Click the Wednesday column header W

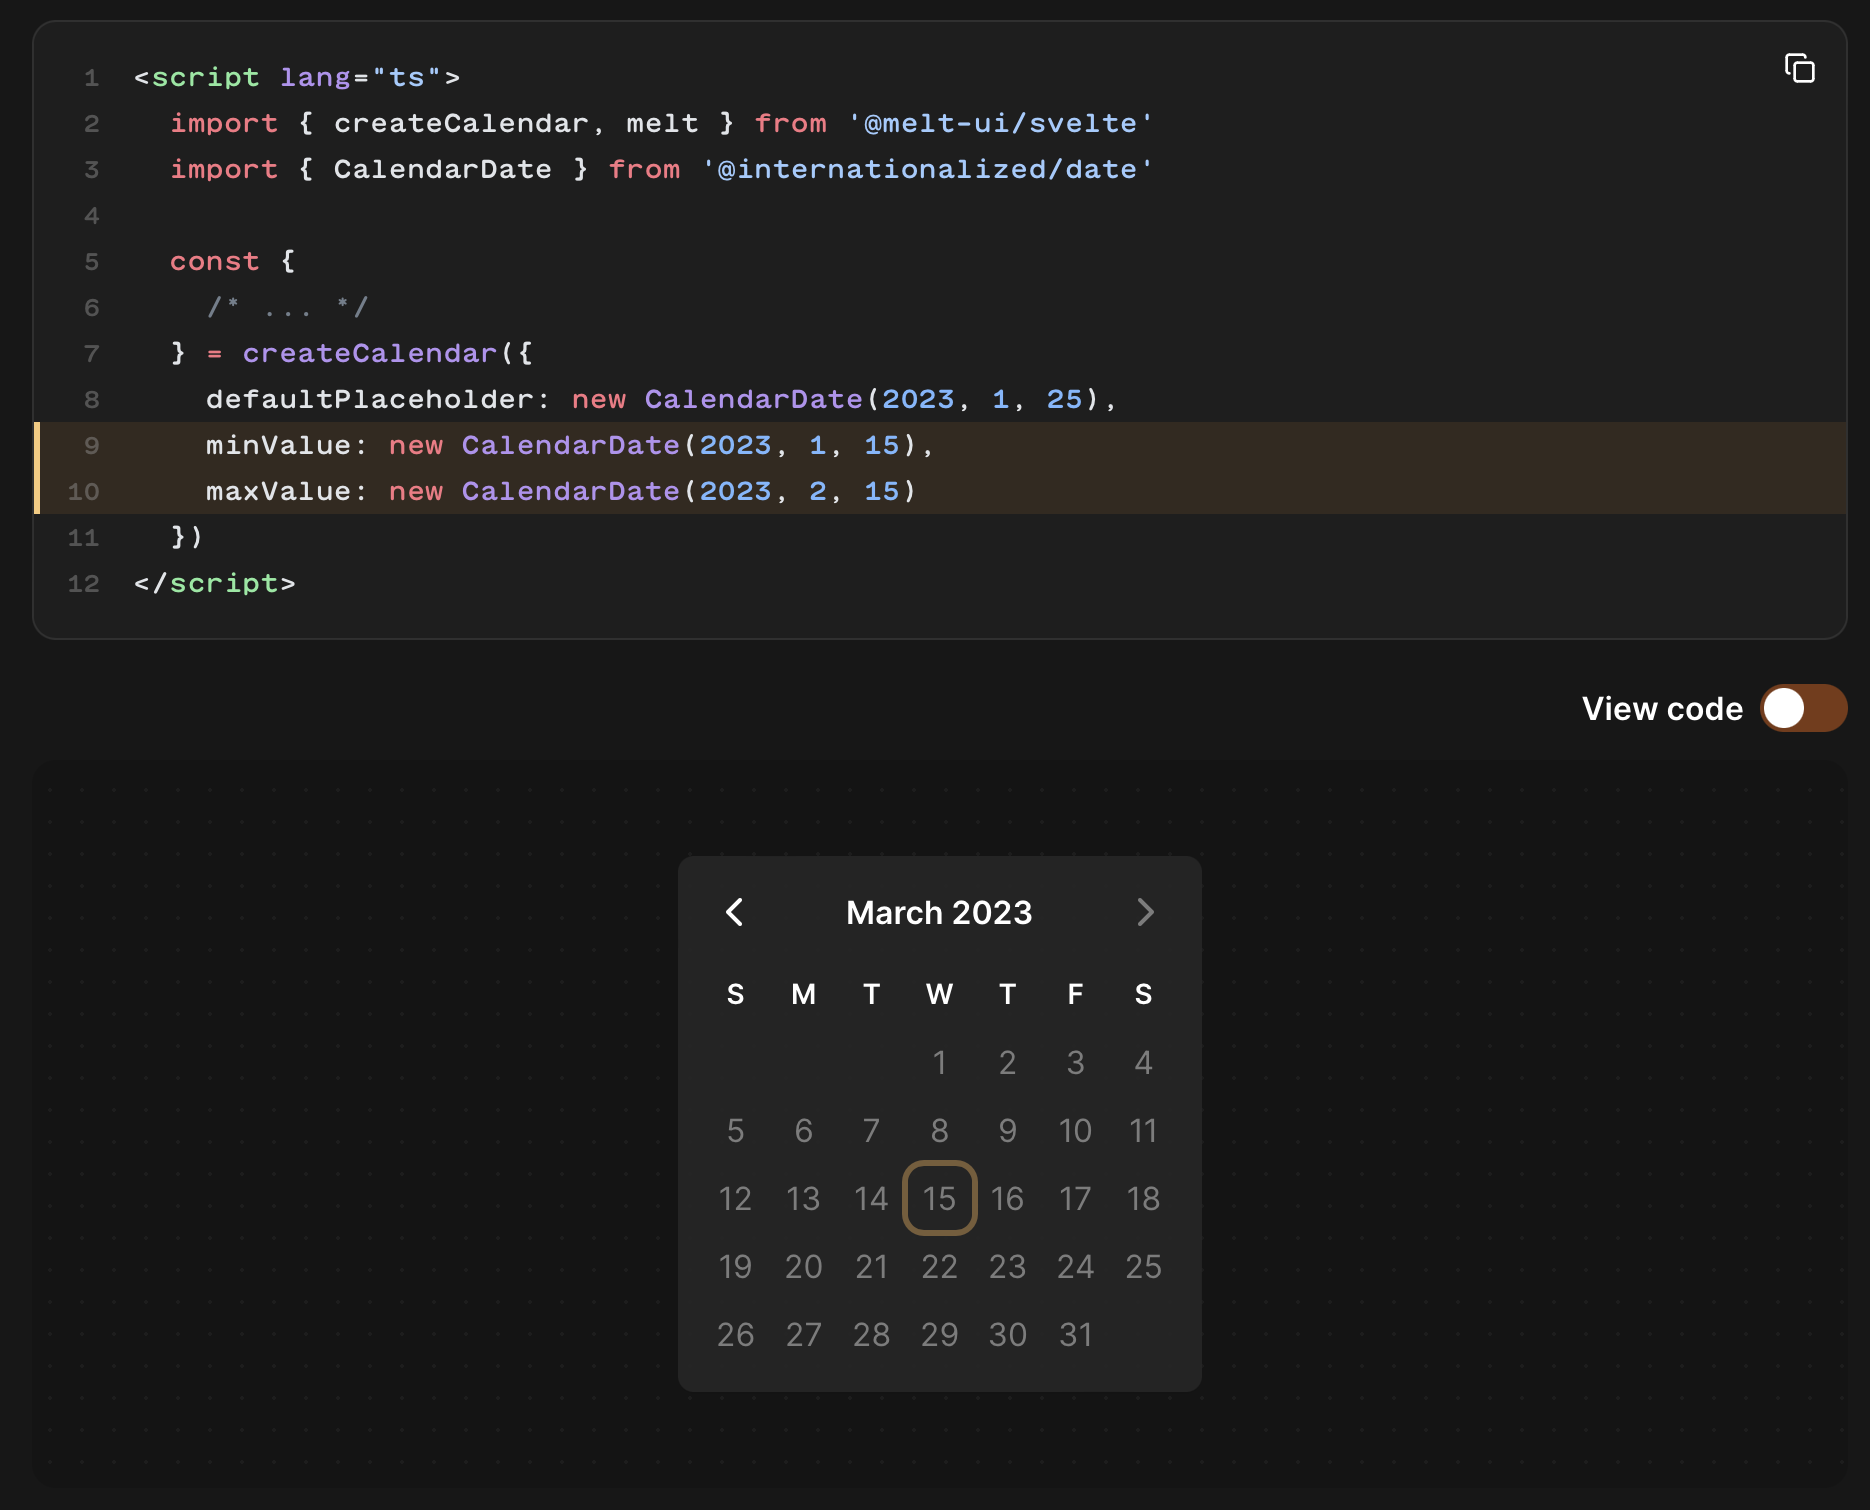pos(939,994)
